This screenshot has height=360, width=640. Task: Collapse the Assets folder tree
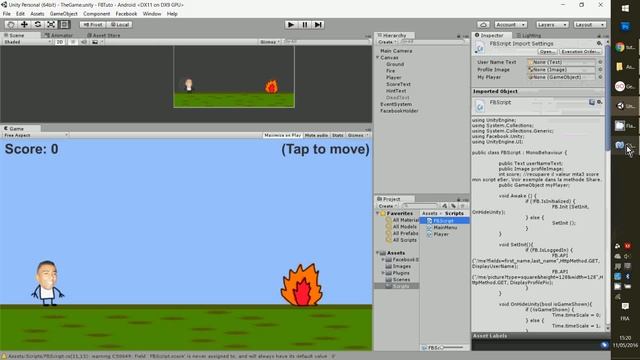click(378, 253)
